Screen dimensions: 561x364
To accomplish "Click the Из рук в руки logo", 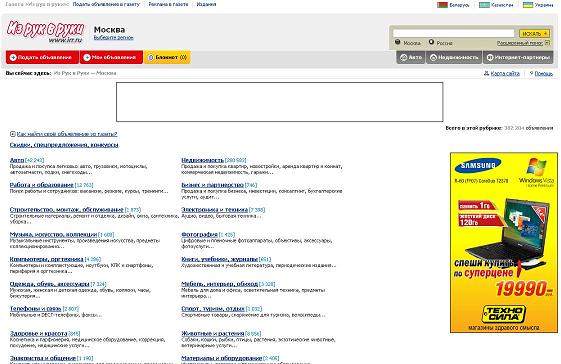I will tap(45, 32).
